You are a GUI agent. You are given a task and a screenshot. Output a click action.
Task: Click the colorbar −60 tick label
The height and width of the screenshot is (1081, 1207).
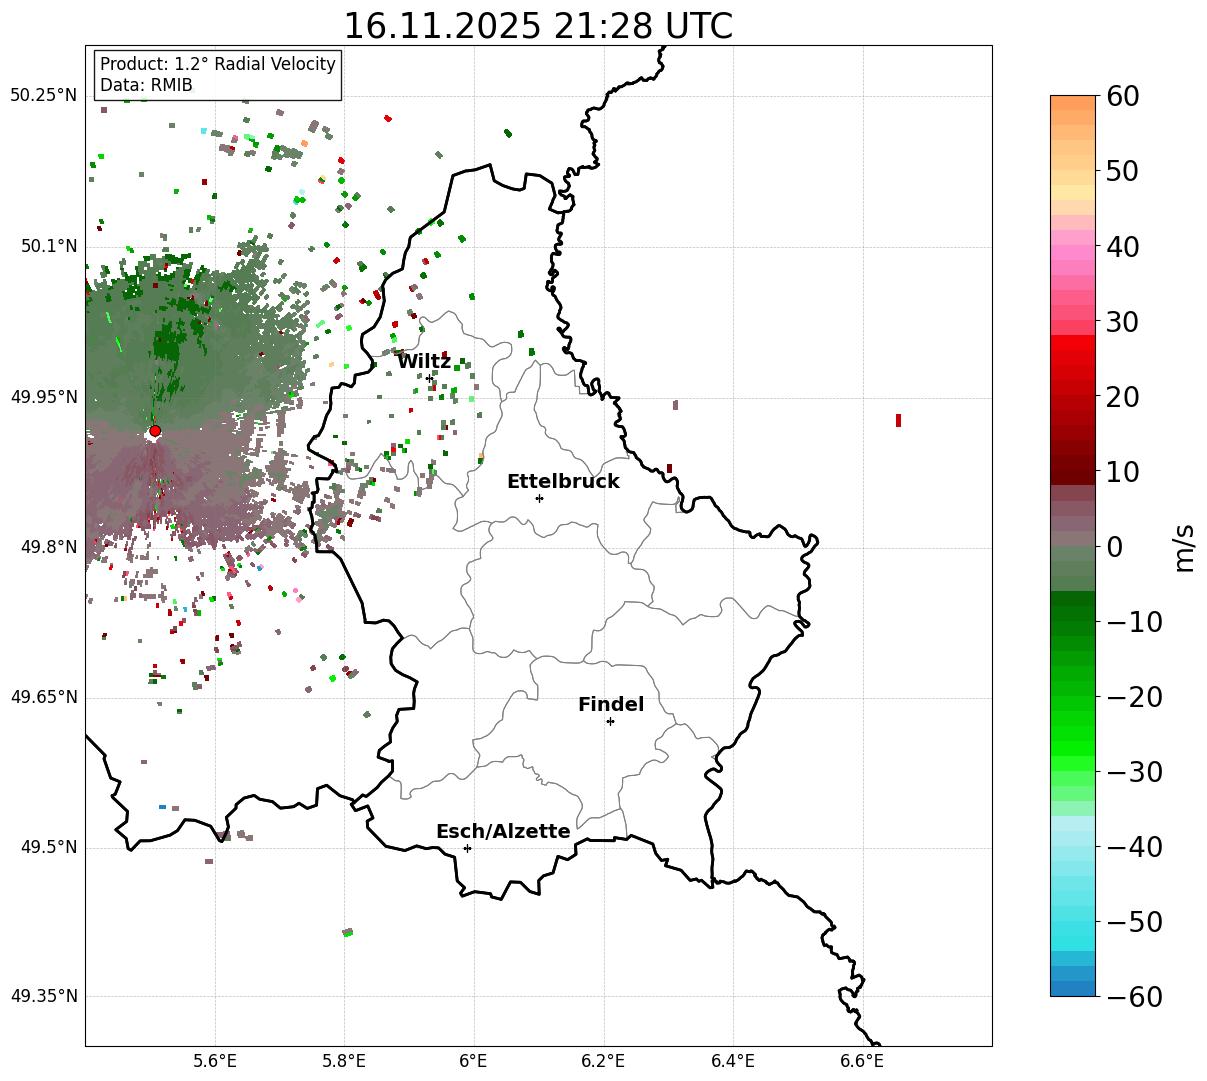click(x=1134, y=996)
